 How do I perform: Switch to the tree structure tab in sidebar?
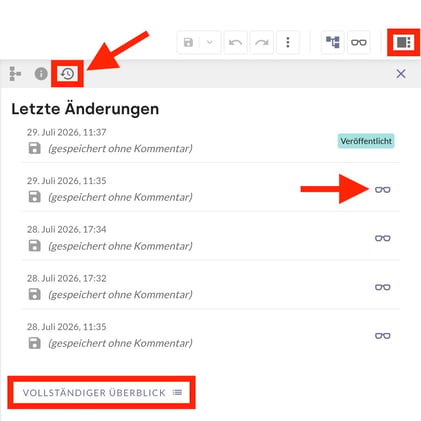[15, 74]
